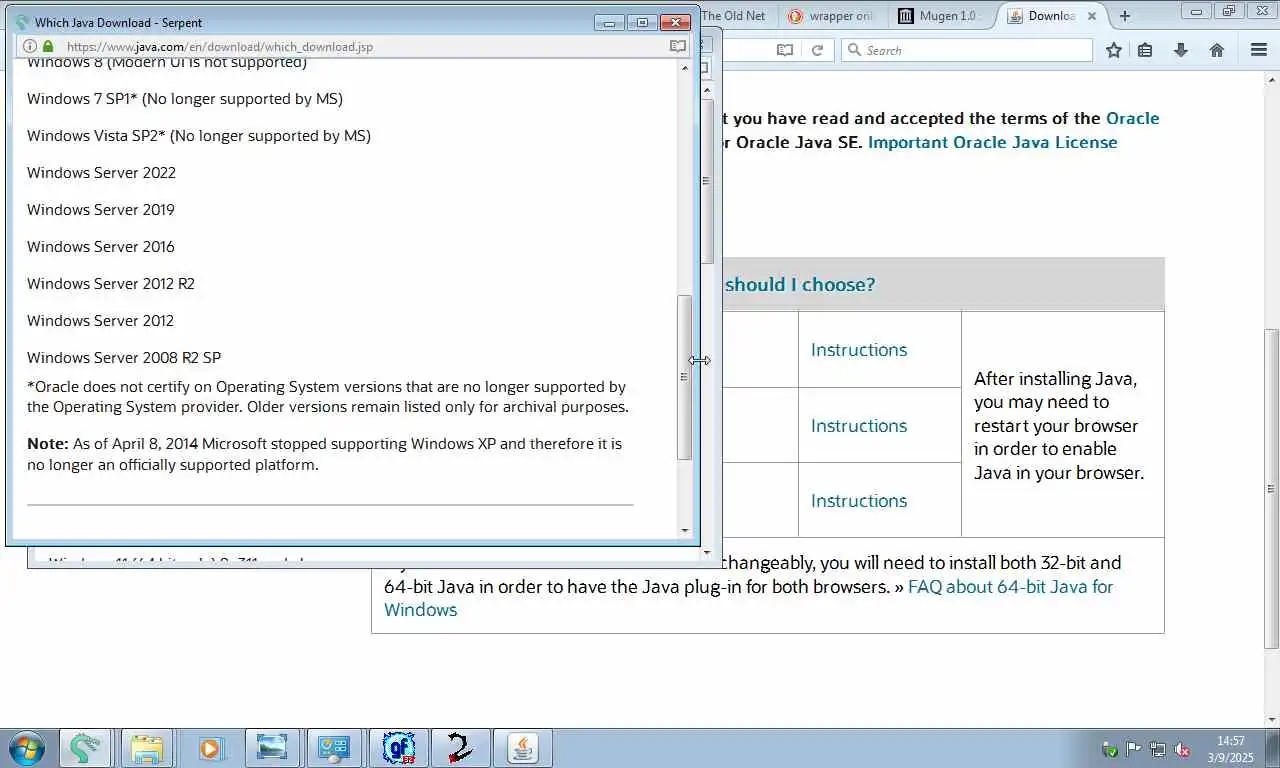Open Oracle link in license text
This screenshot has height=768, width=1280.
(1132, 118)
